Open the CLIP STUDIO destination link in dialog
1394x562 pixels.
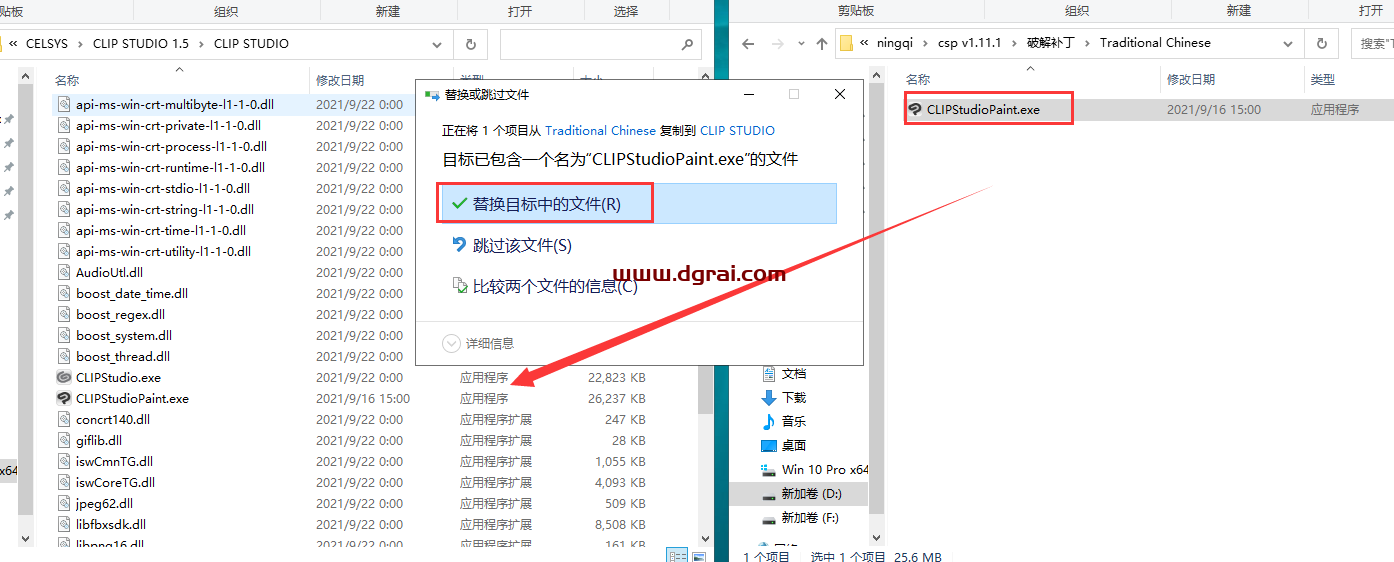tap(737, 131)
